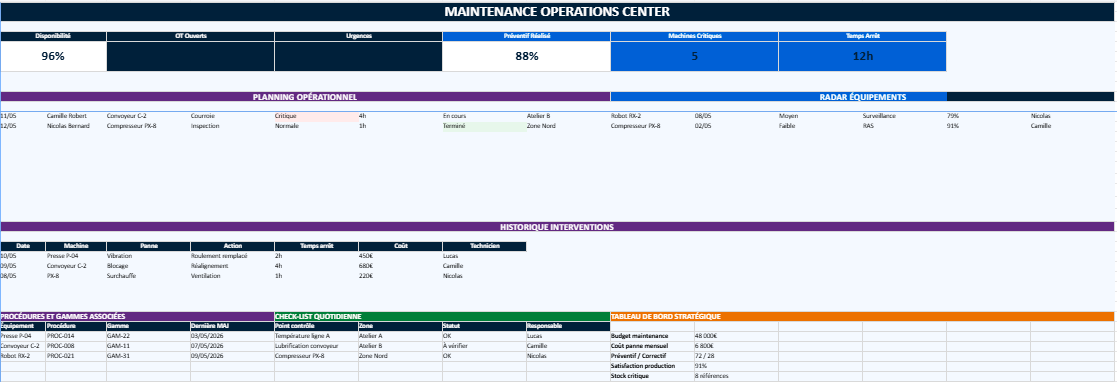
Task: Select the 'PROC-014' procedure cell
Action: click(x=76, y=336)
